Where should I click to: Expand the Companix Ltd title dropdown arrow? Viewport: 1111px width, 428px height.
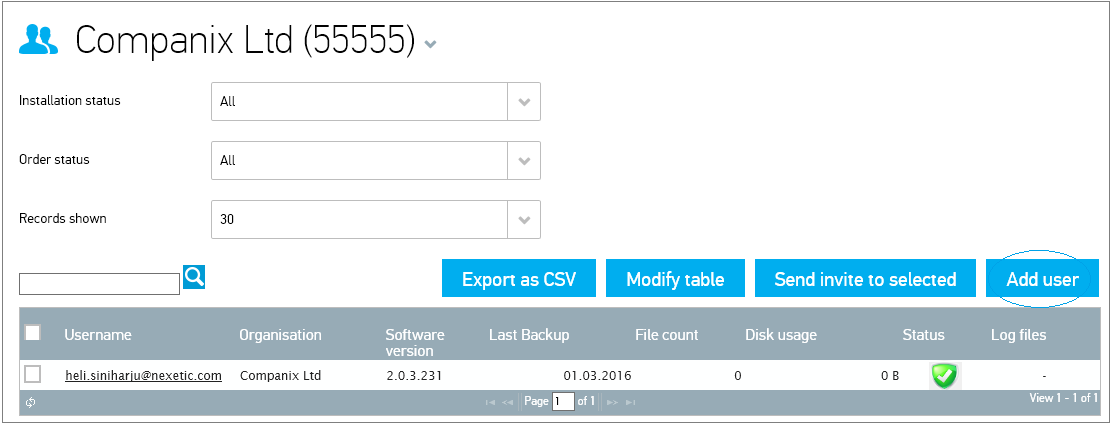point(430,44)
